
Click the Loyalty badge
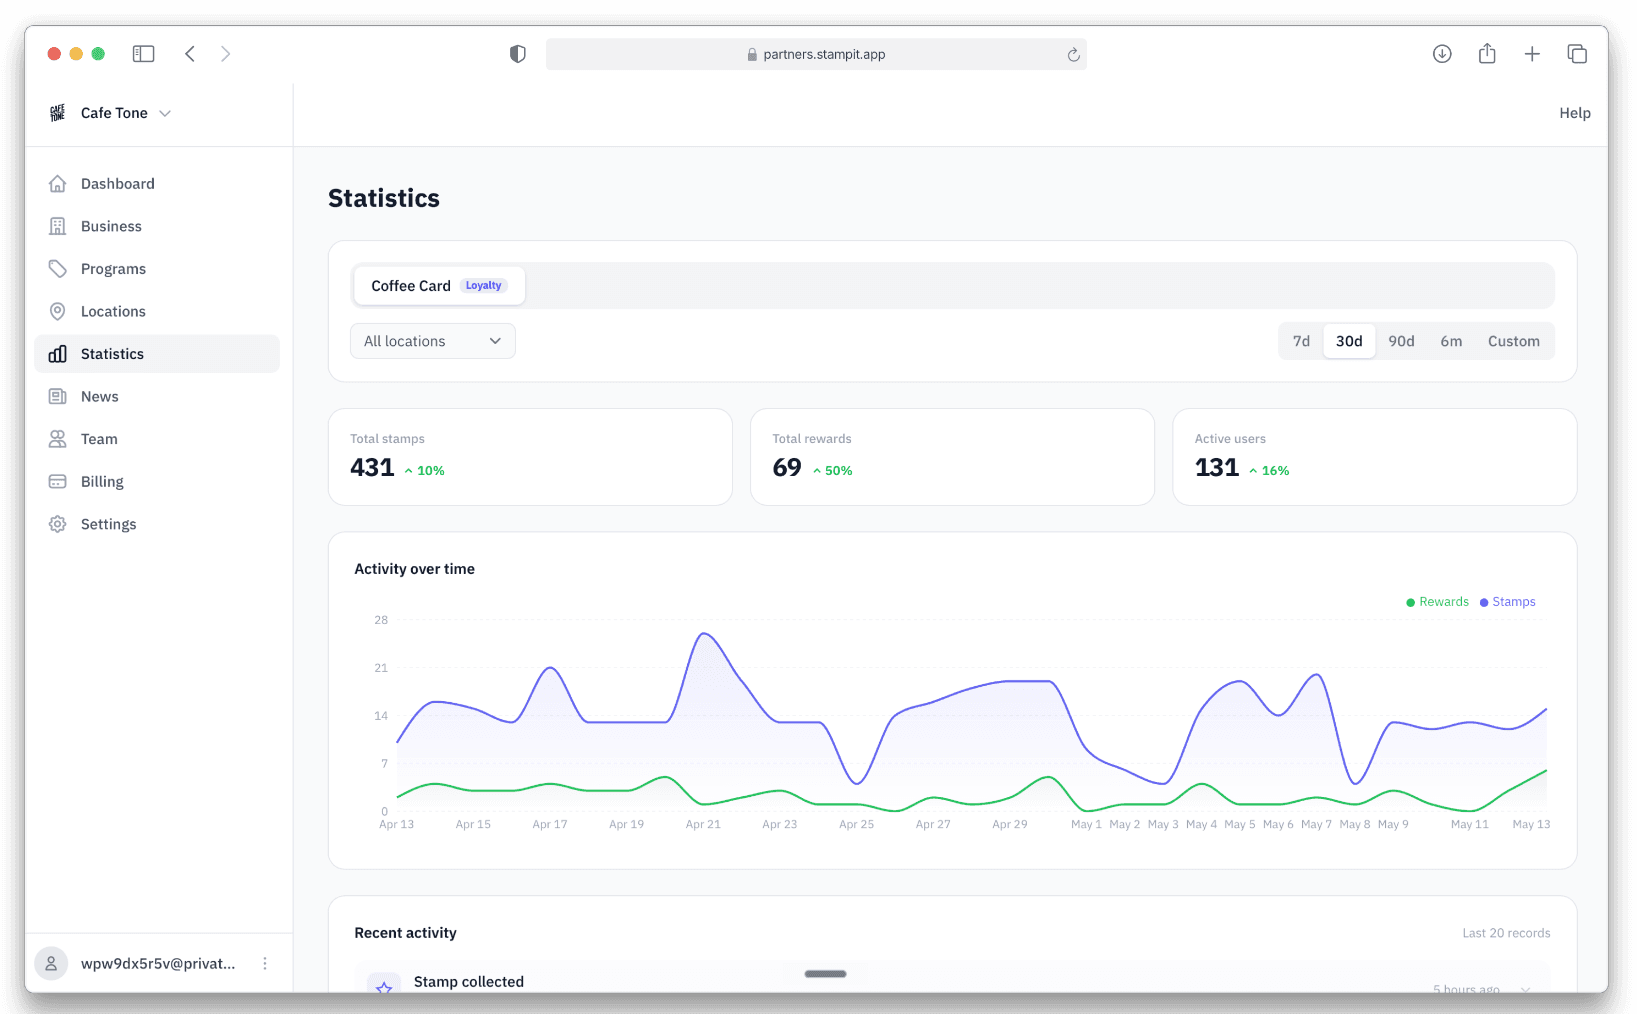pos(484,286)
